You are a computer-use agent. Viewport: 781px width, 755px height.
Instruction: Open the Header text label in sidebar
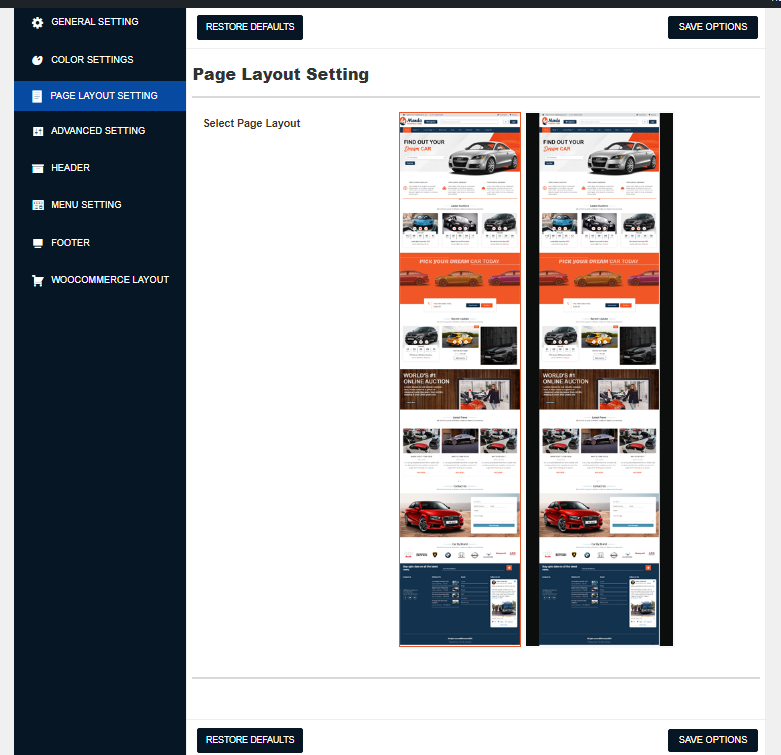(x=70, y=168)
